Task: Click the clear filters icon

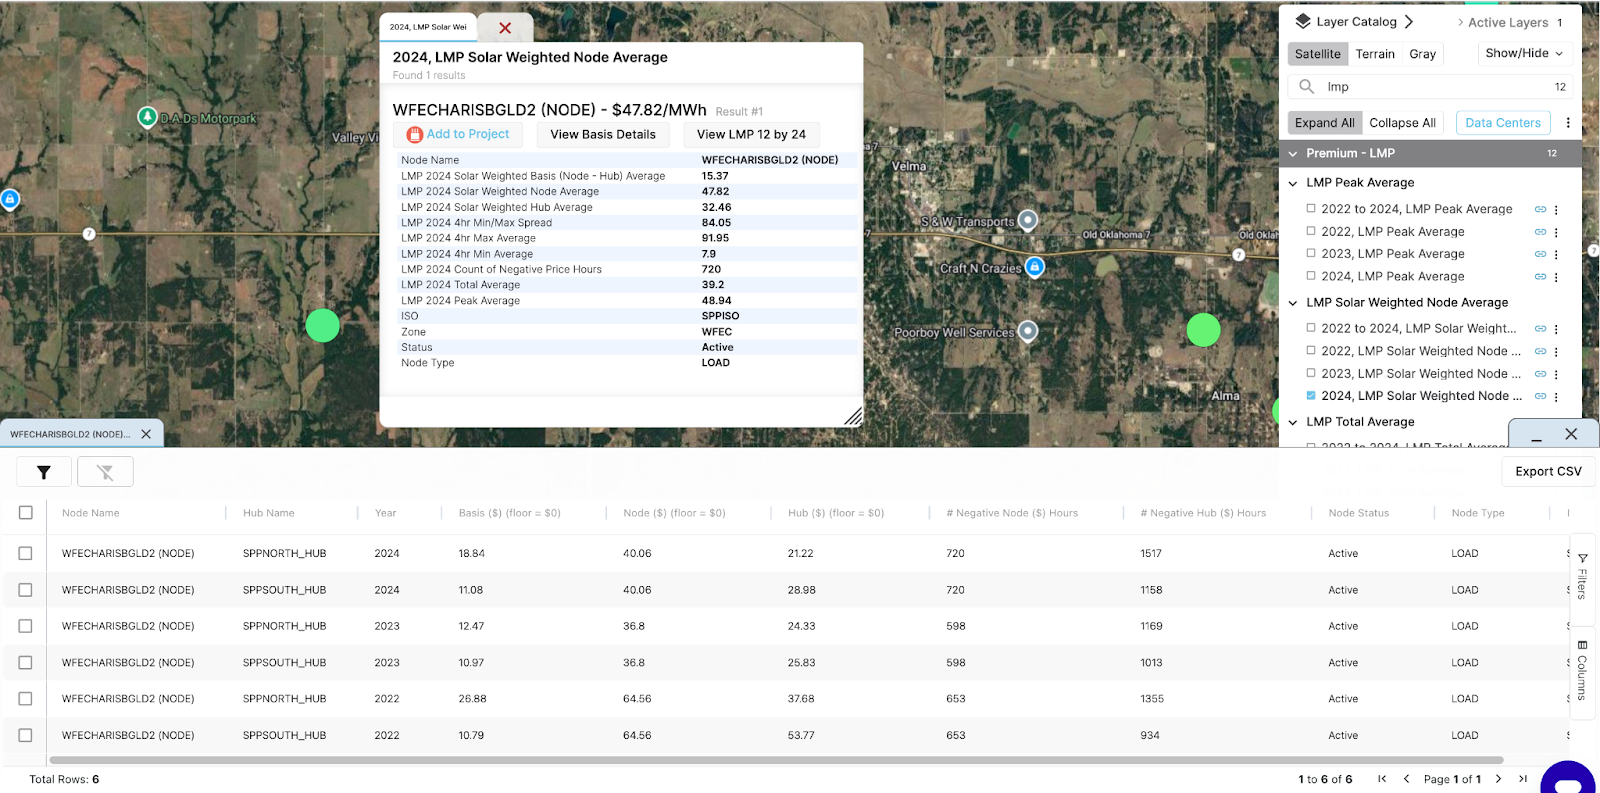Action: tap(105, 472)
